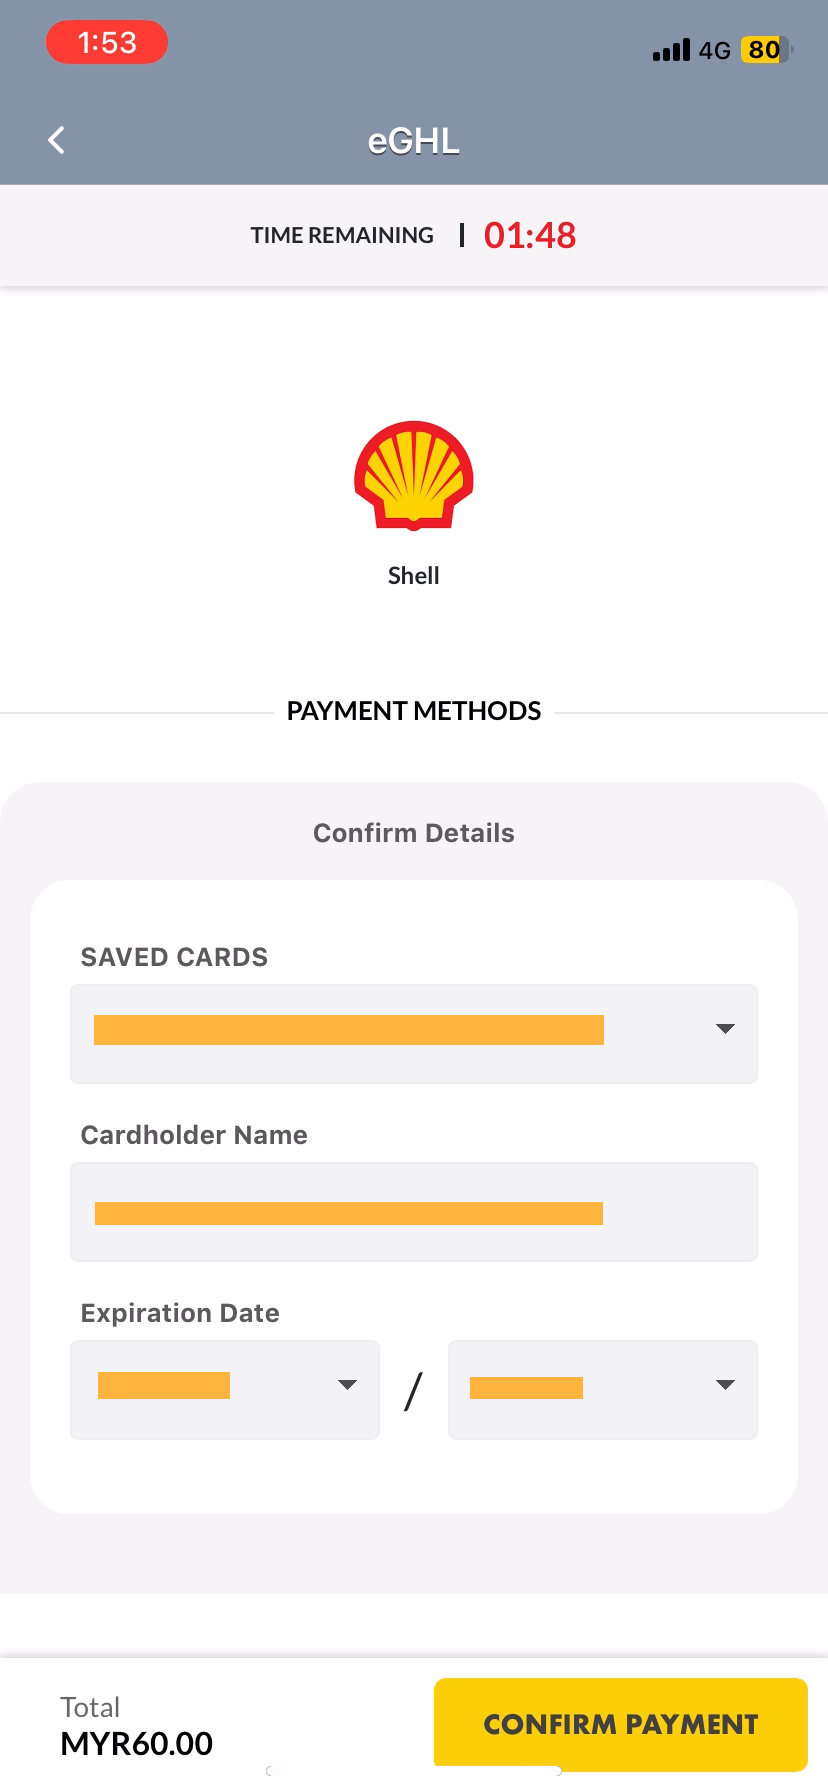Tap the Expiration Date label
This screenshot has height=1792, width=828.
[x=180, y=1313]
